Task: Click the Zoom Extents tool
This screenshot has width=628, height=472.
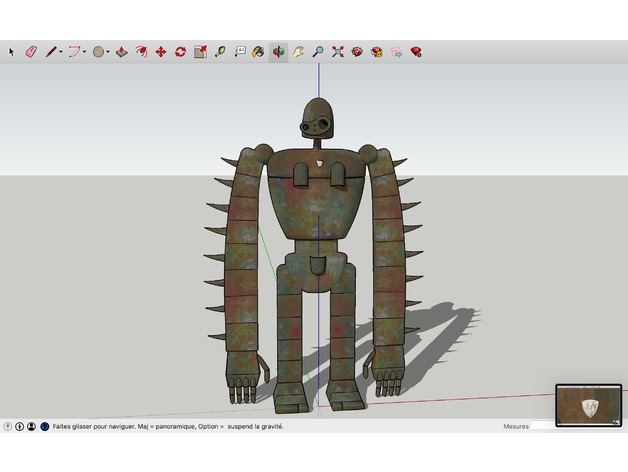Action: [x=338, y=52]
